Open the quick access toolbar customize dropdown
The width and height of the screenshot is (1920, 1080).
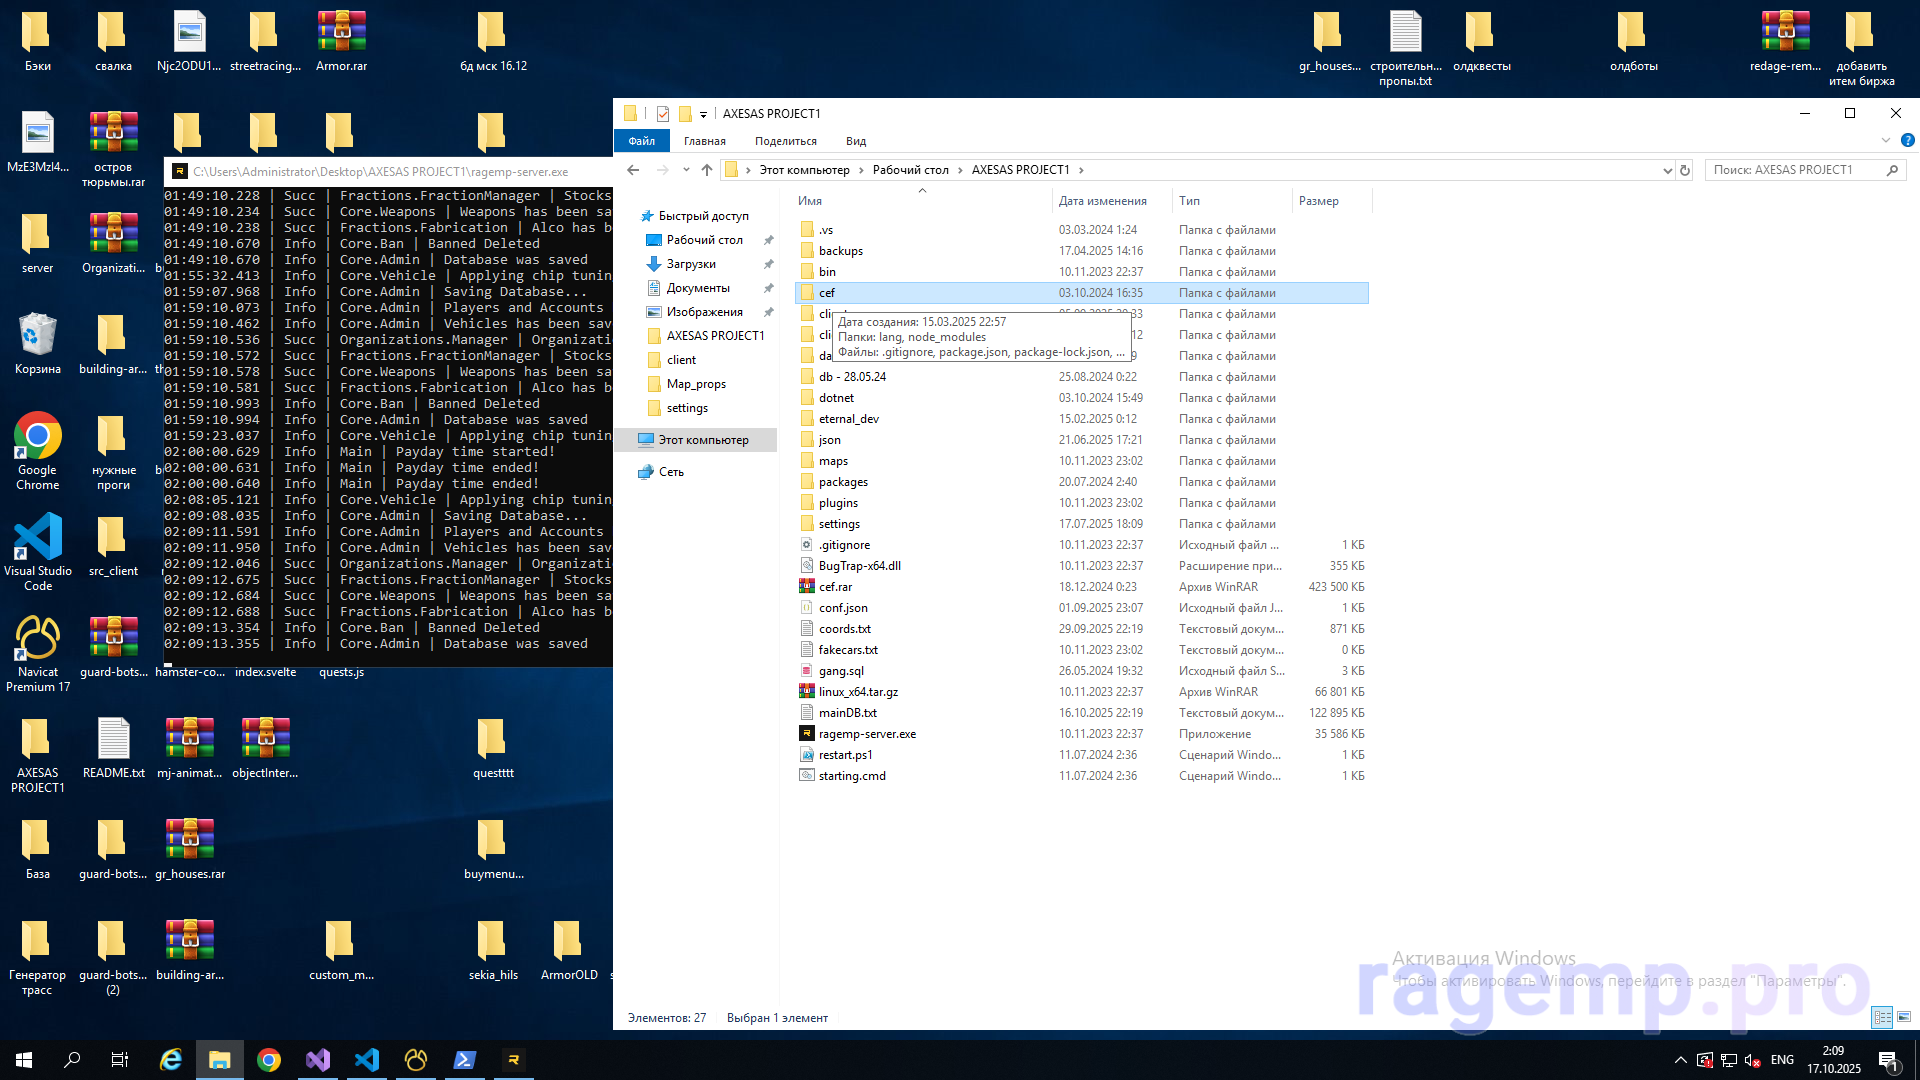point(703,114)
